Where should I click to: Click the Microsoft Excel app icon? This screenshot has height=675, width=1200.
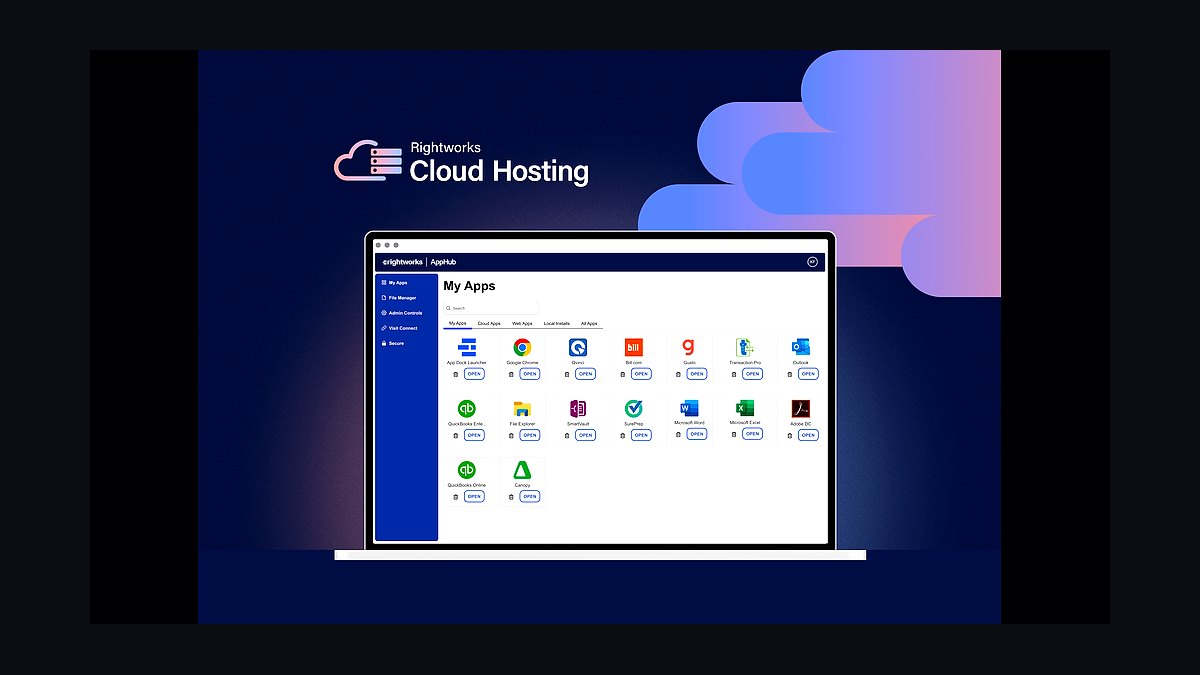pyautogui.click(x=745, y=408)
